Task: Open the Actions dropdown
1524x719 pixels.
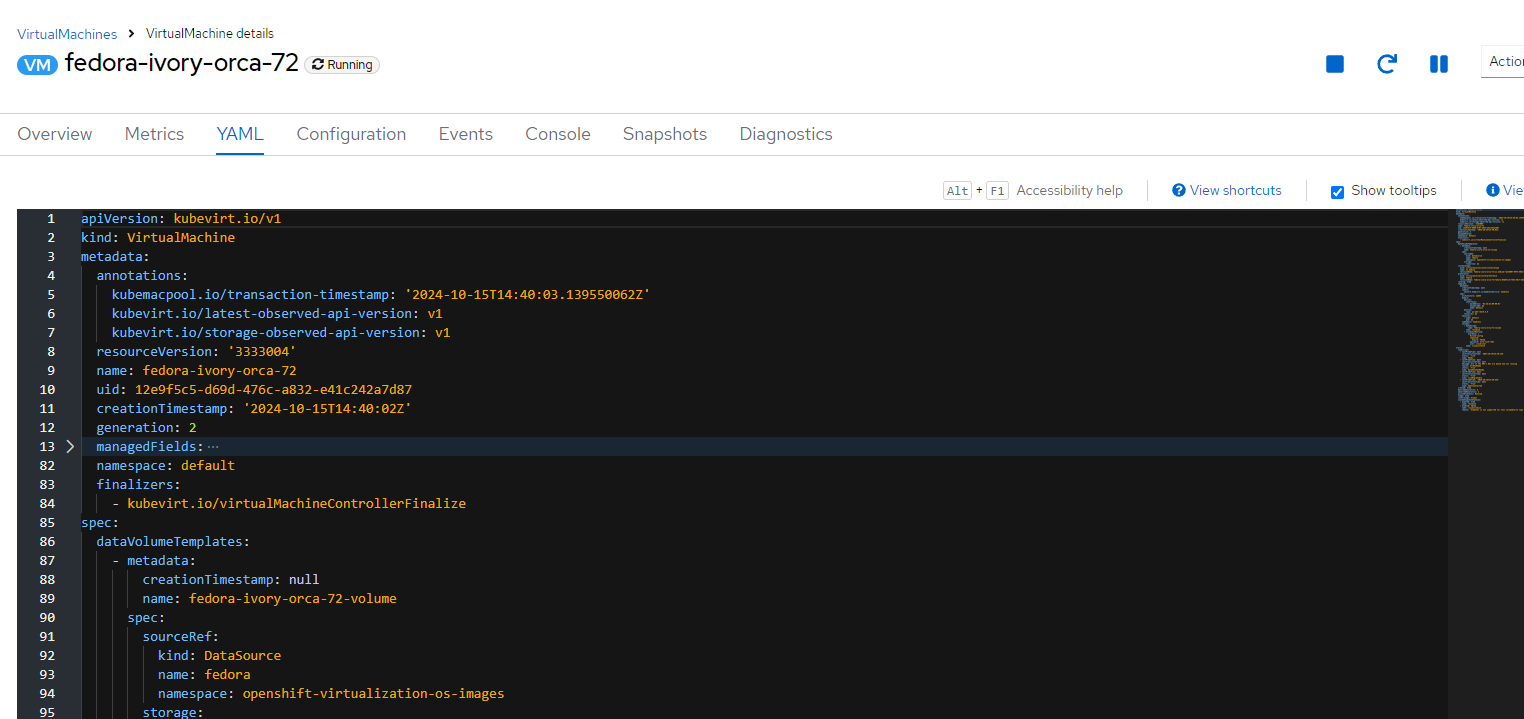Action: coord(1503,62)
